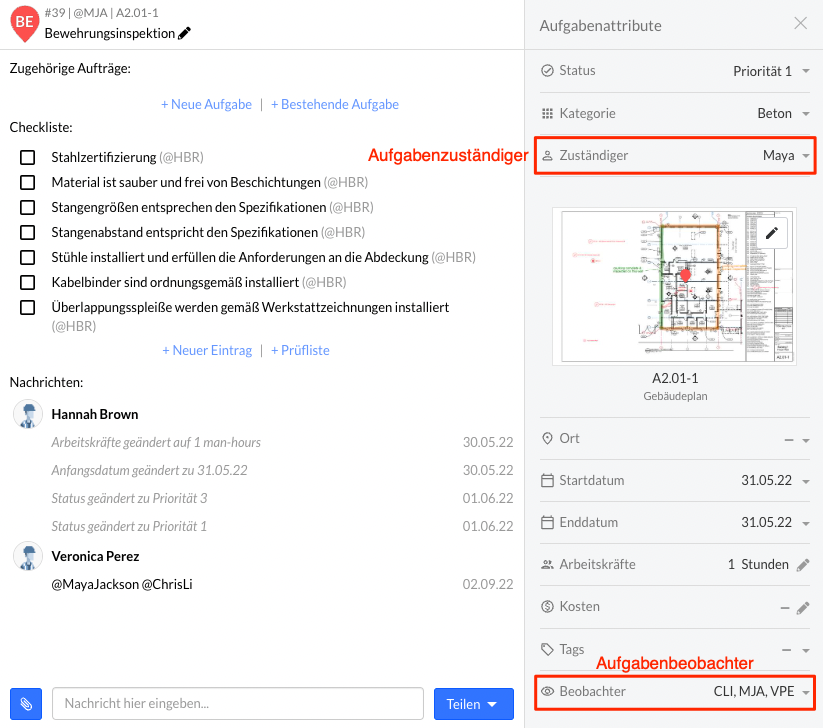Click Hannah Brown's avatar icon
This screenshot has height=728, width=823.
[x=28, y=414]
